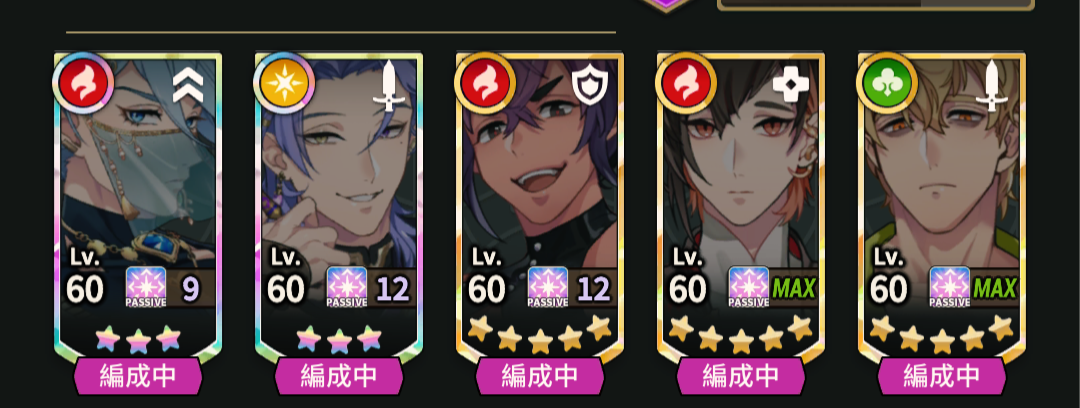Screen dimensions: 1080x408
Task: Click the rainbow three-star rating on second card
Action: [x=339, y=338]
